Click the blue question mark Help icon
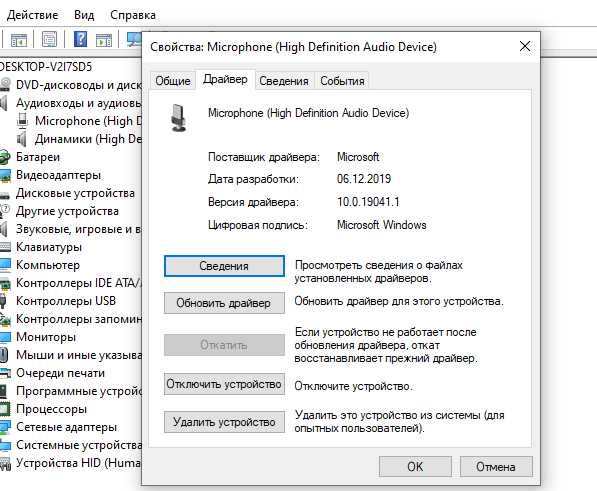The image size is (597, 491). 80,39
